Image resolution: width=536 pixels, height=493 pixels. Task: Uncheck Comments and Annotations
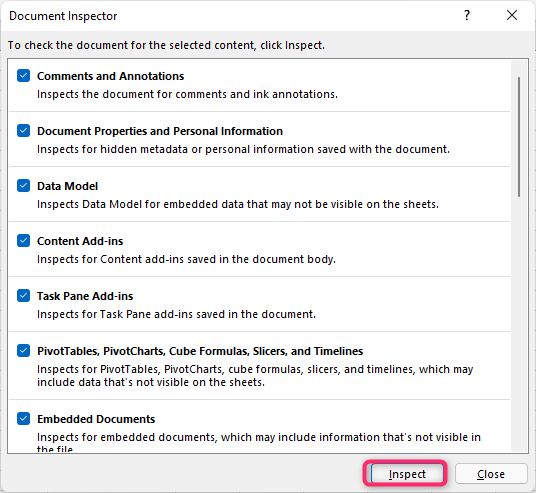point(24,76)
